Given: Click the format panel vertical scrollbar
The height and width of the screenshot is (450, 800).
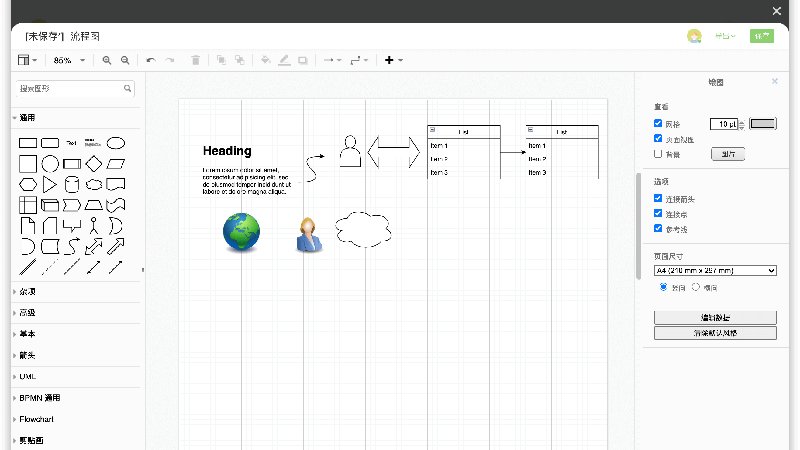Looking at the screenshot, I should tap(638, 226).
